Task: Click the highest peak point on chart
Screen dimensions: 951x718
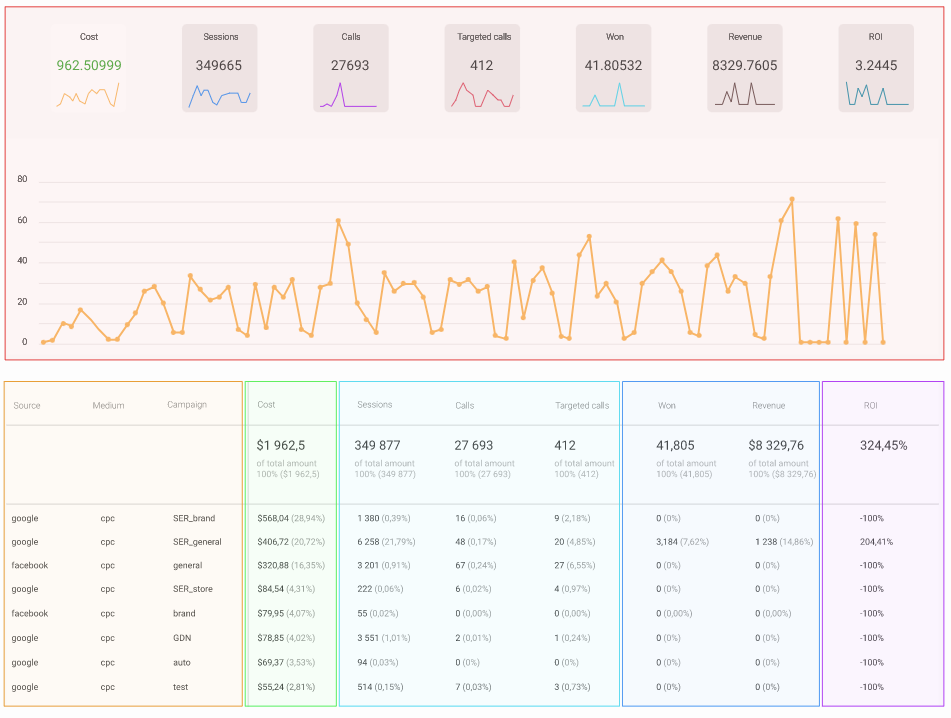Action: click(791, 199)
